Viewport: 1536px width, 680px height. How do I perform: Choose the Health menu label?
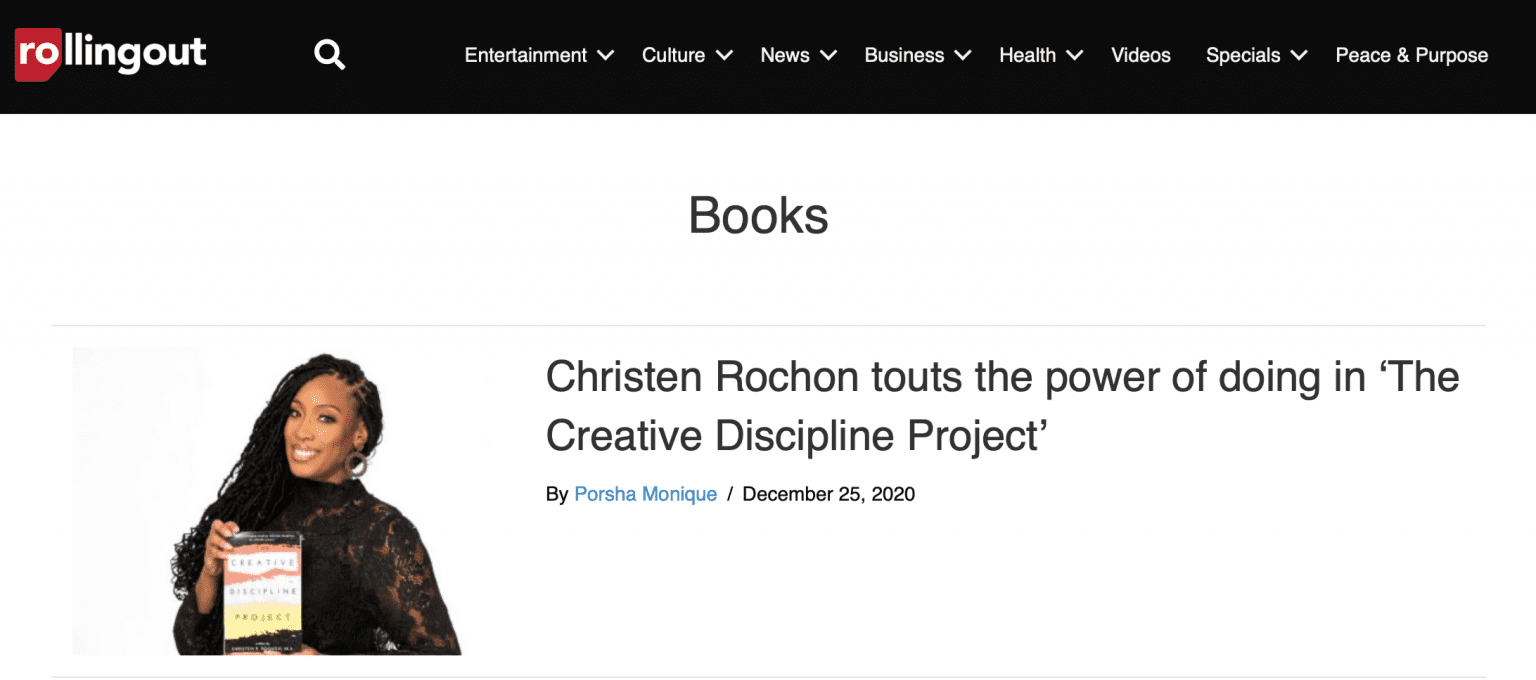point(1027,56)
